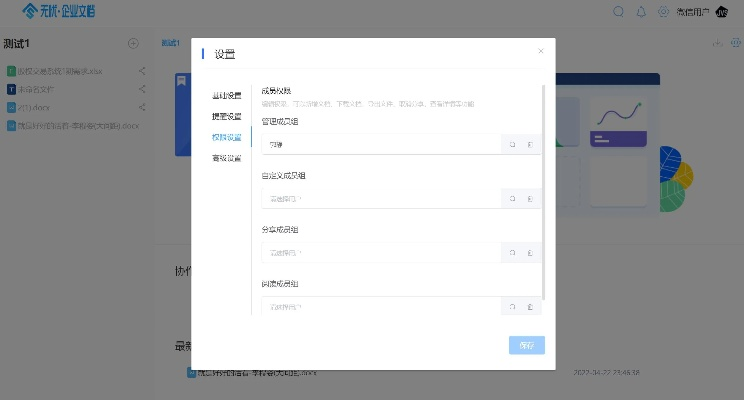Open the 自定义成员组 selection field
This screenshot has width=744, height=400.
pos(380,198)
